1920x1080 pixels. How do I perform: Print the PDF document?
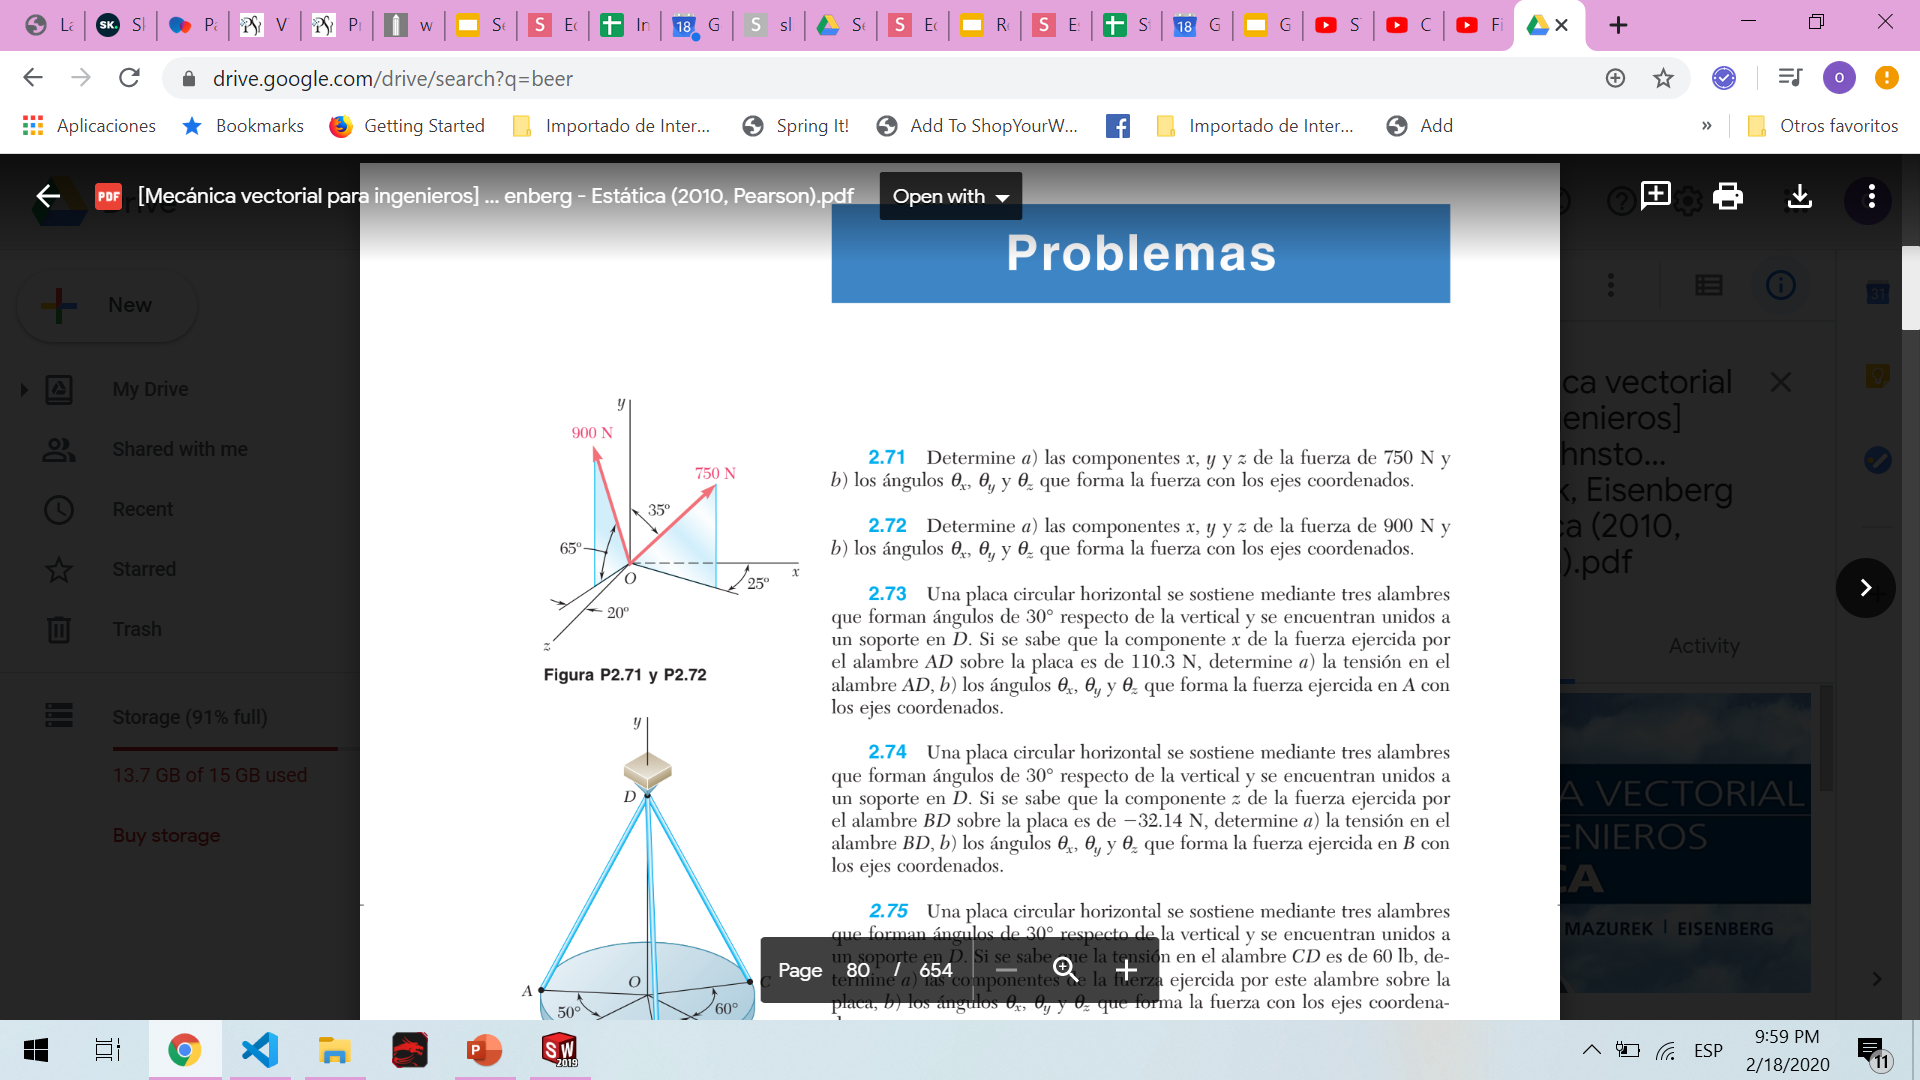point(1727,196)
